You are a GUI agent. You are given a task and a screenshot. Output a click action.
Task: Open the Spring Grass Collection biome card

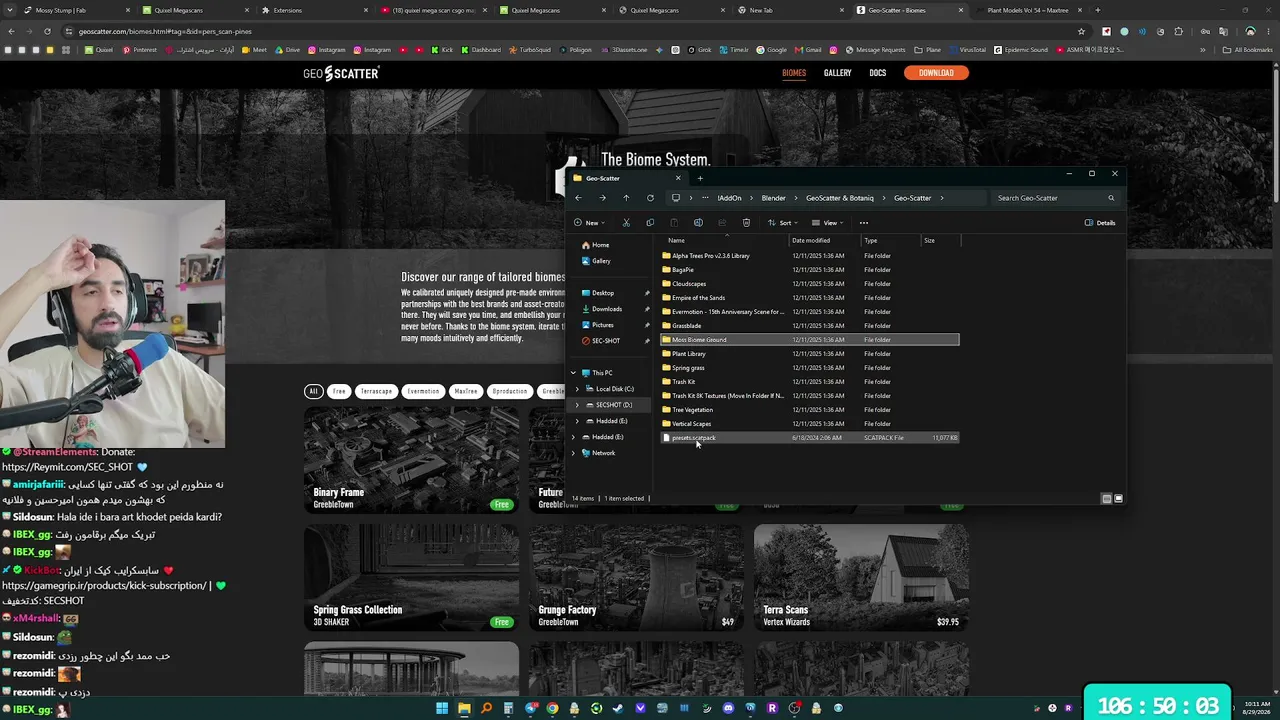click(412, 578)
